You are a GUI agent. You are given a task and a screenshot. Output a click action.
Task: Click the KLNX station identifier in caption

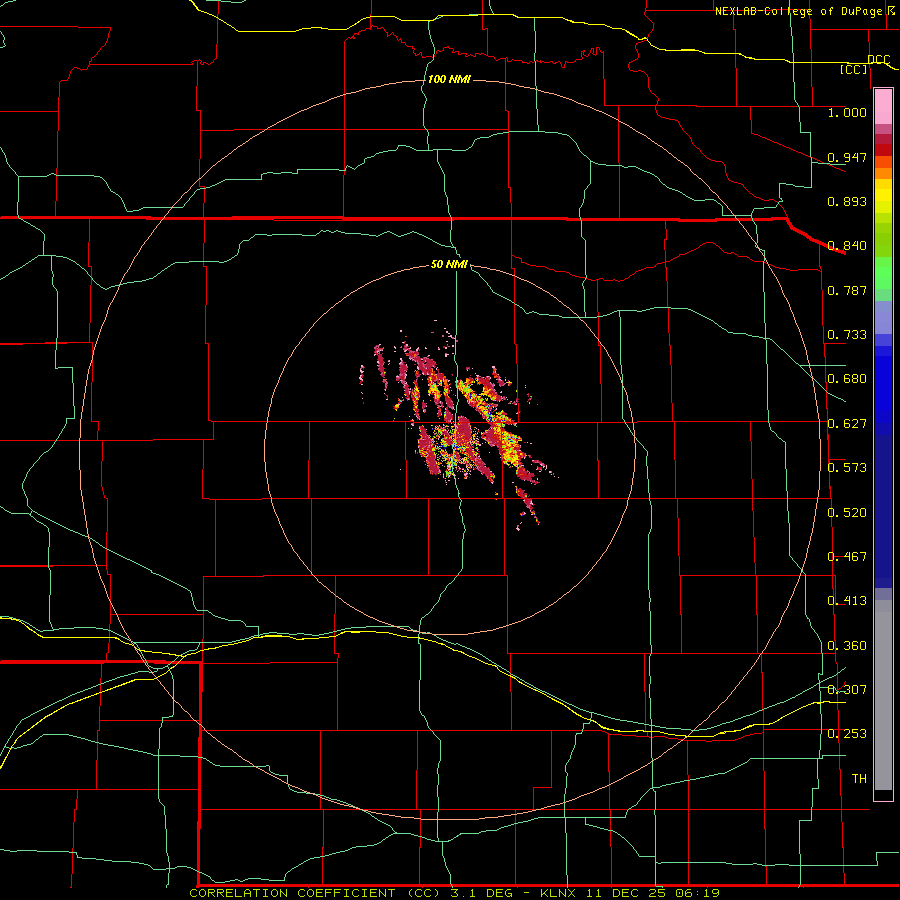(x=560, y=893)
